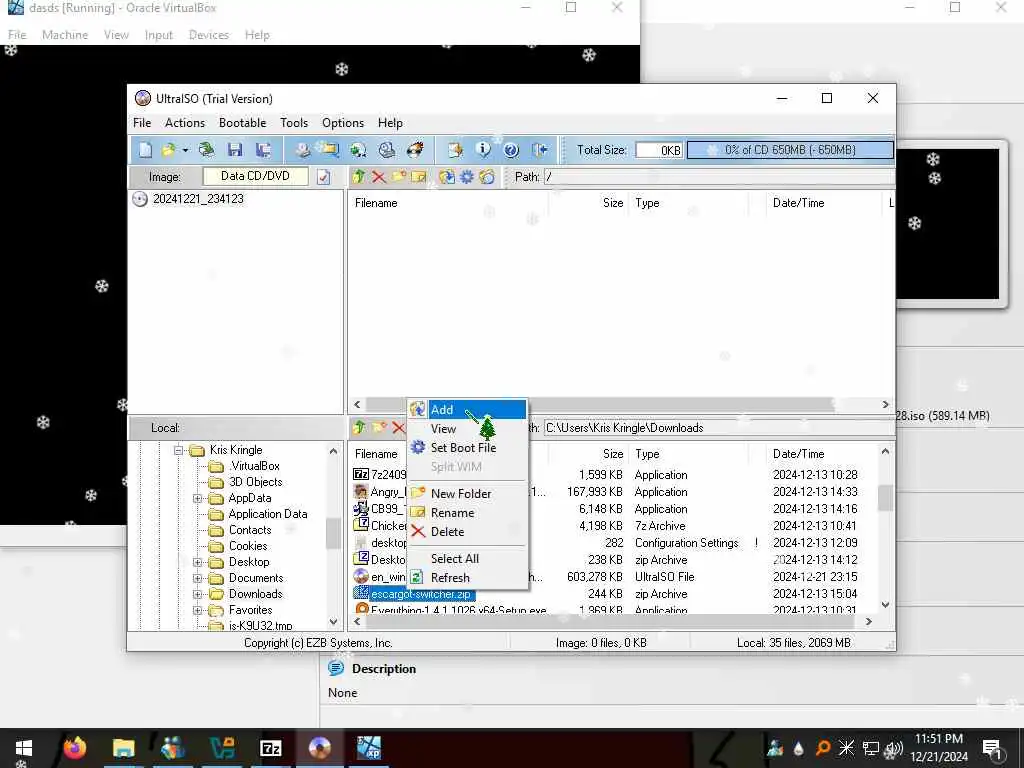This screenshot has height=768, width=1024.
Task: Choose Select All in the context menu
Action: [468, 559]
